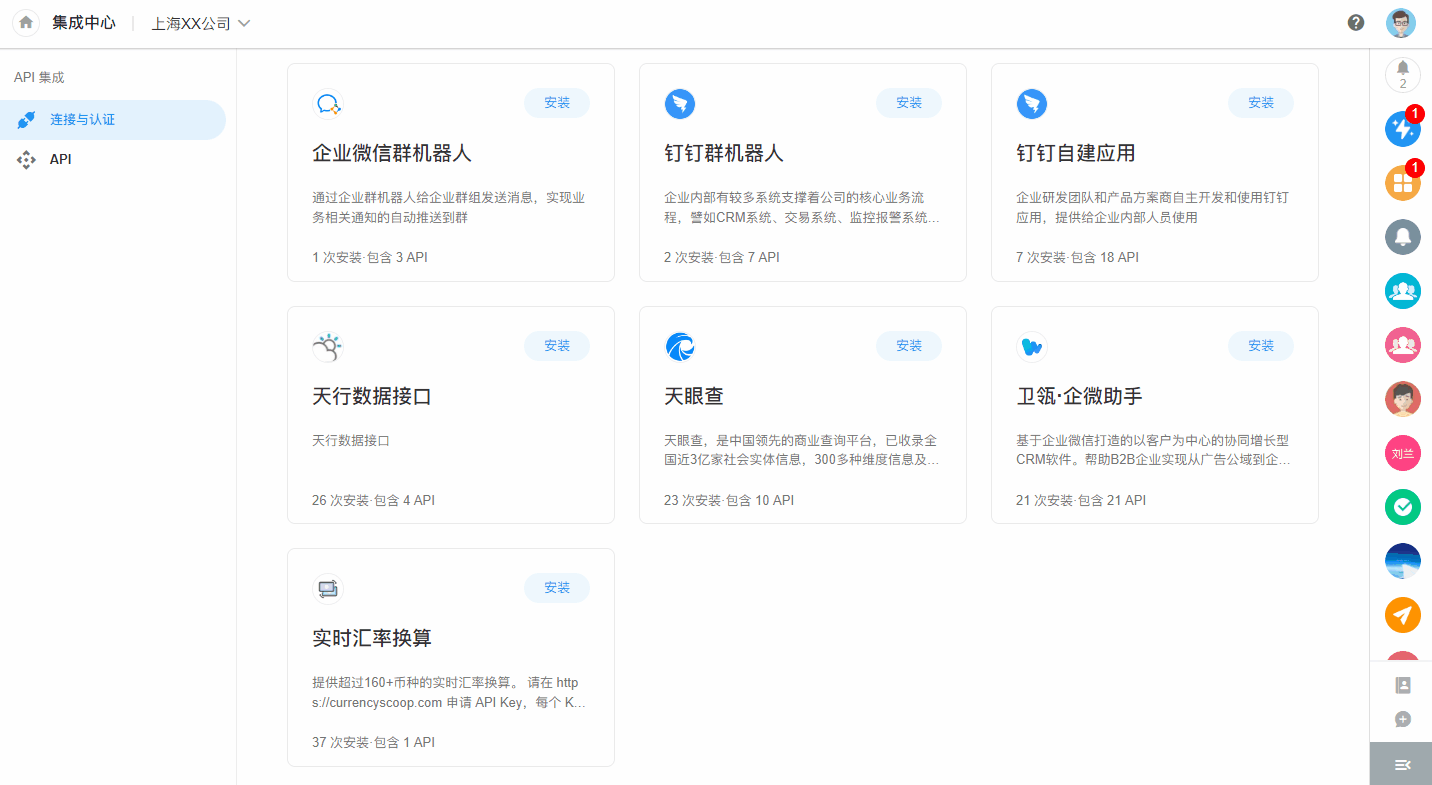Image resolution: width=1432 pixels, height=785 pixels.
Task: Click '37 次安装·包含 1 API' text
Action: click(373, 742)
